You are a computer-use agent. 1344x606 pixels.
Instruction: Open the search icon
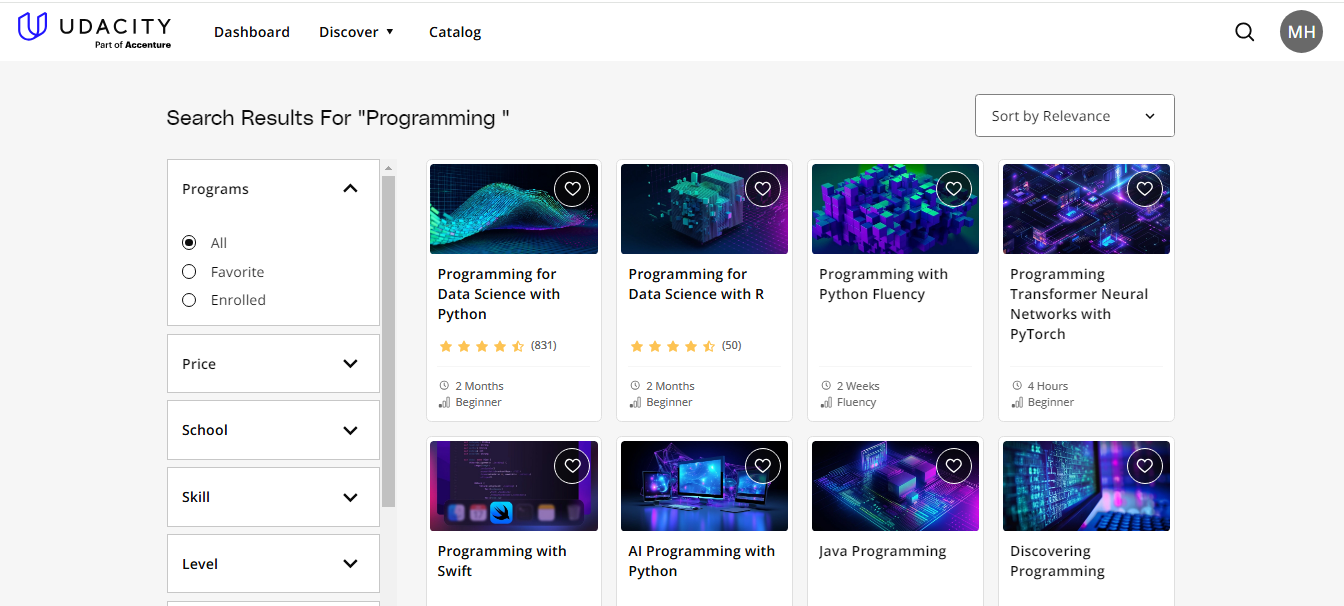(x=1244, y=31)
